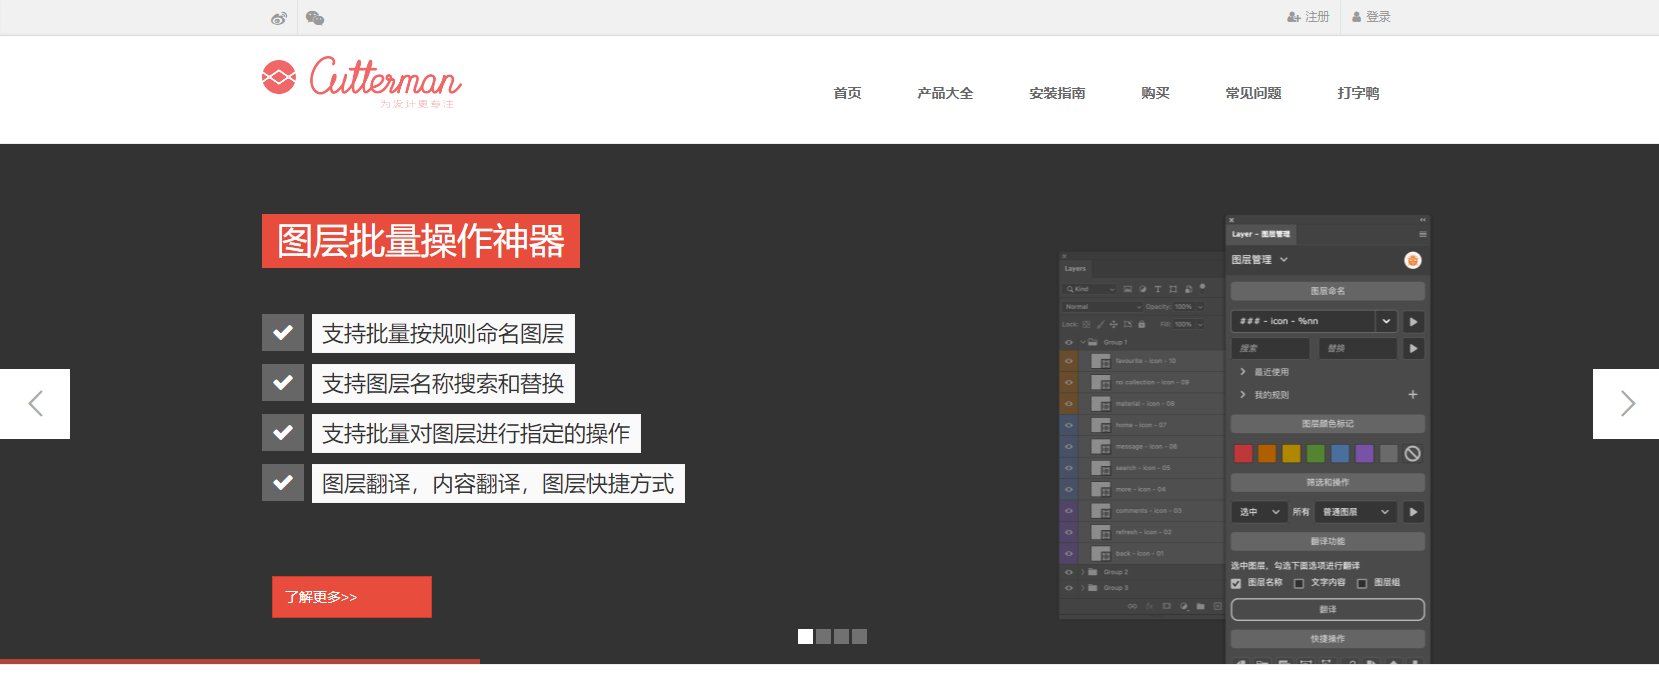Click the orange avatar icon in Layer panel
The height and width of the screenshot is (690, 1659).
[x=1412, y=261]
